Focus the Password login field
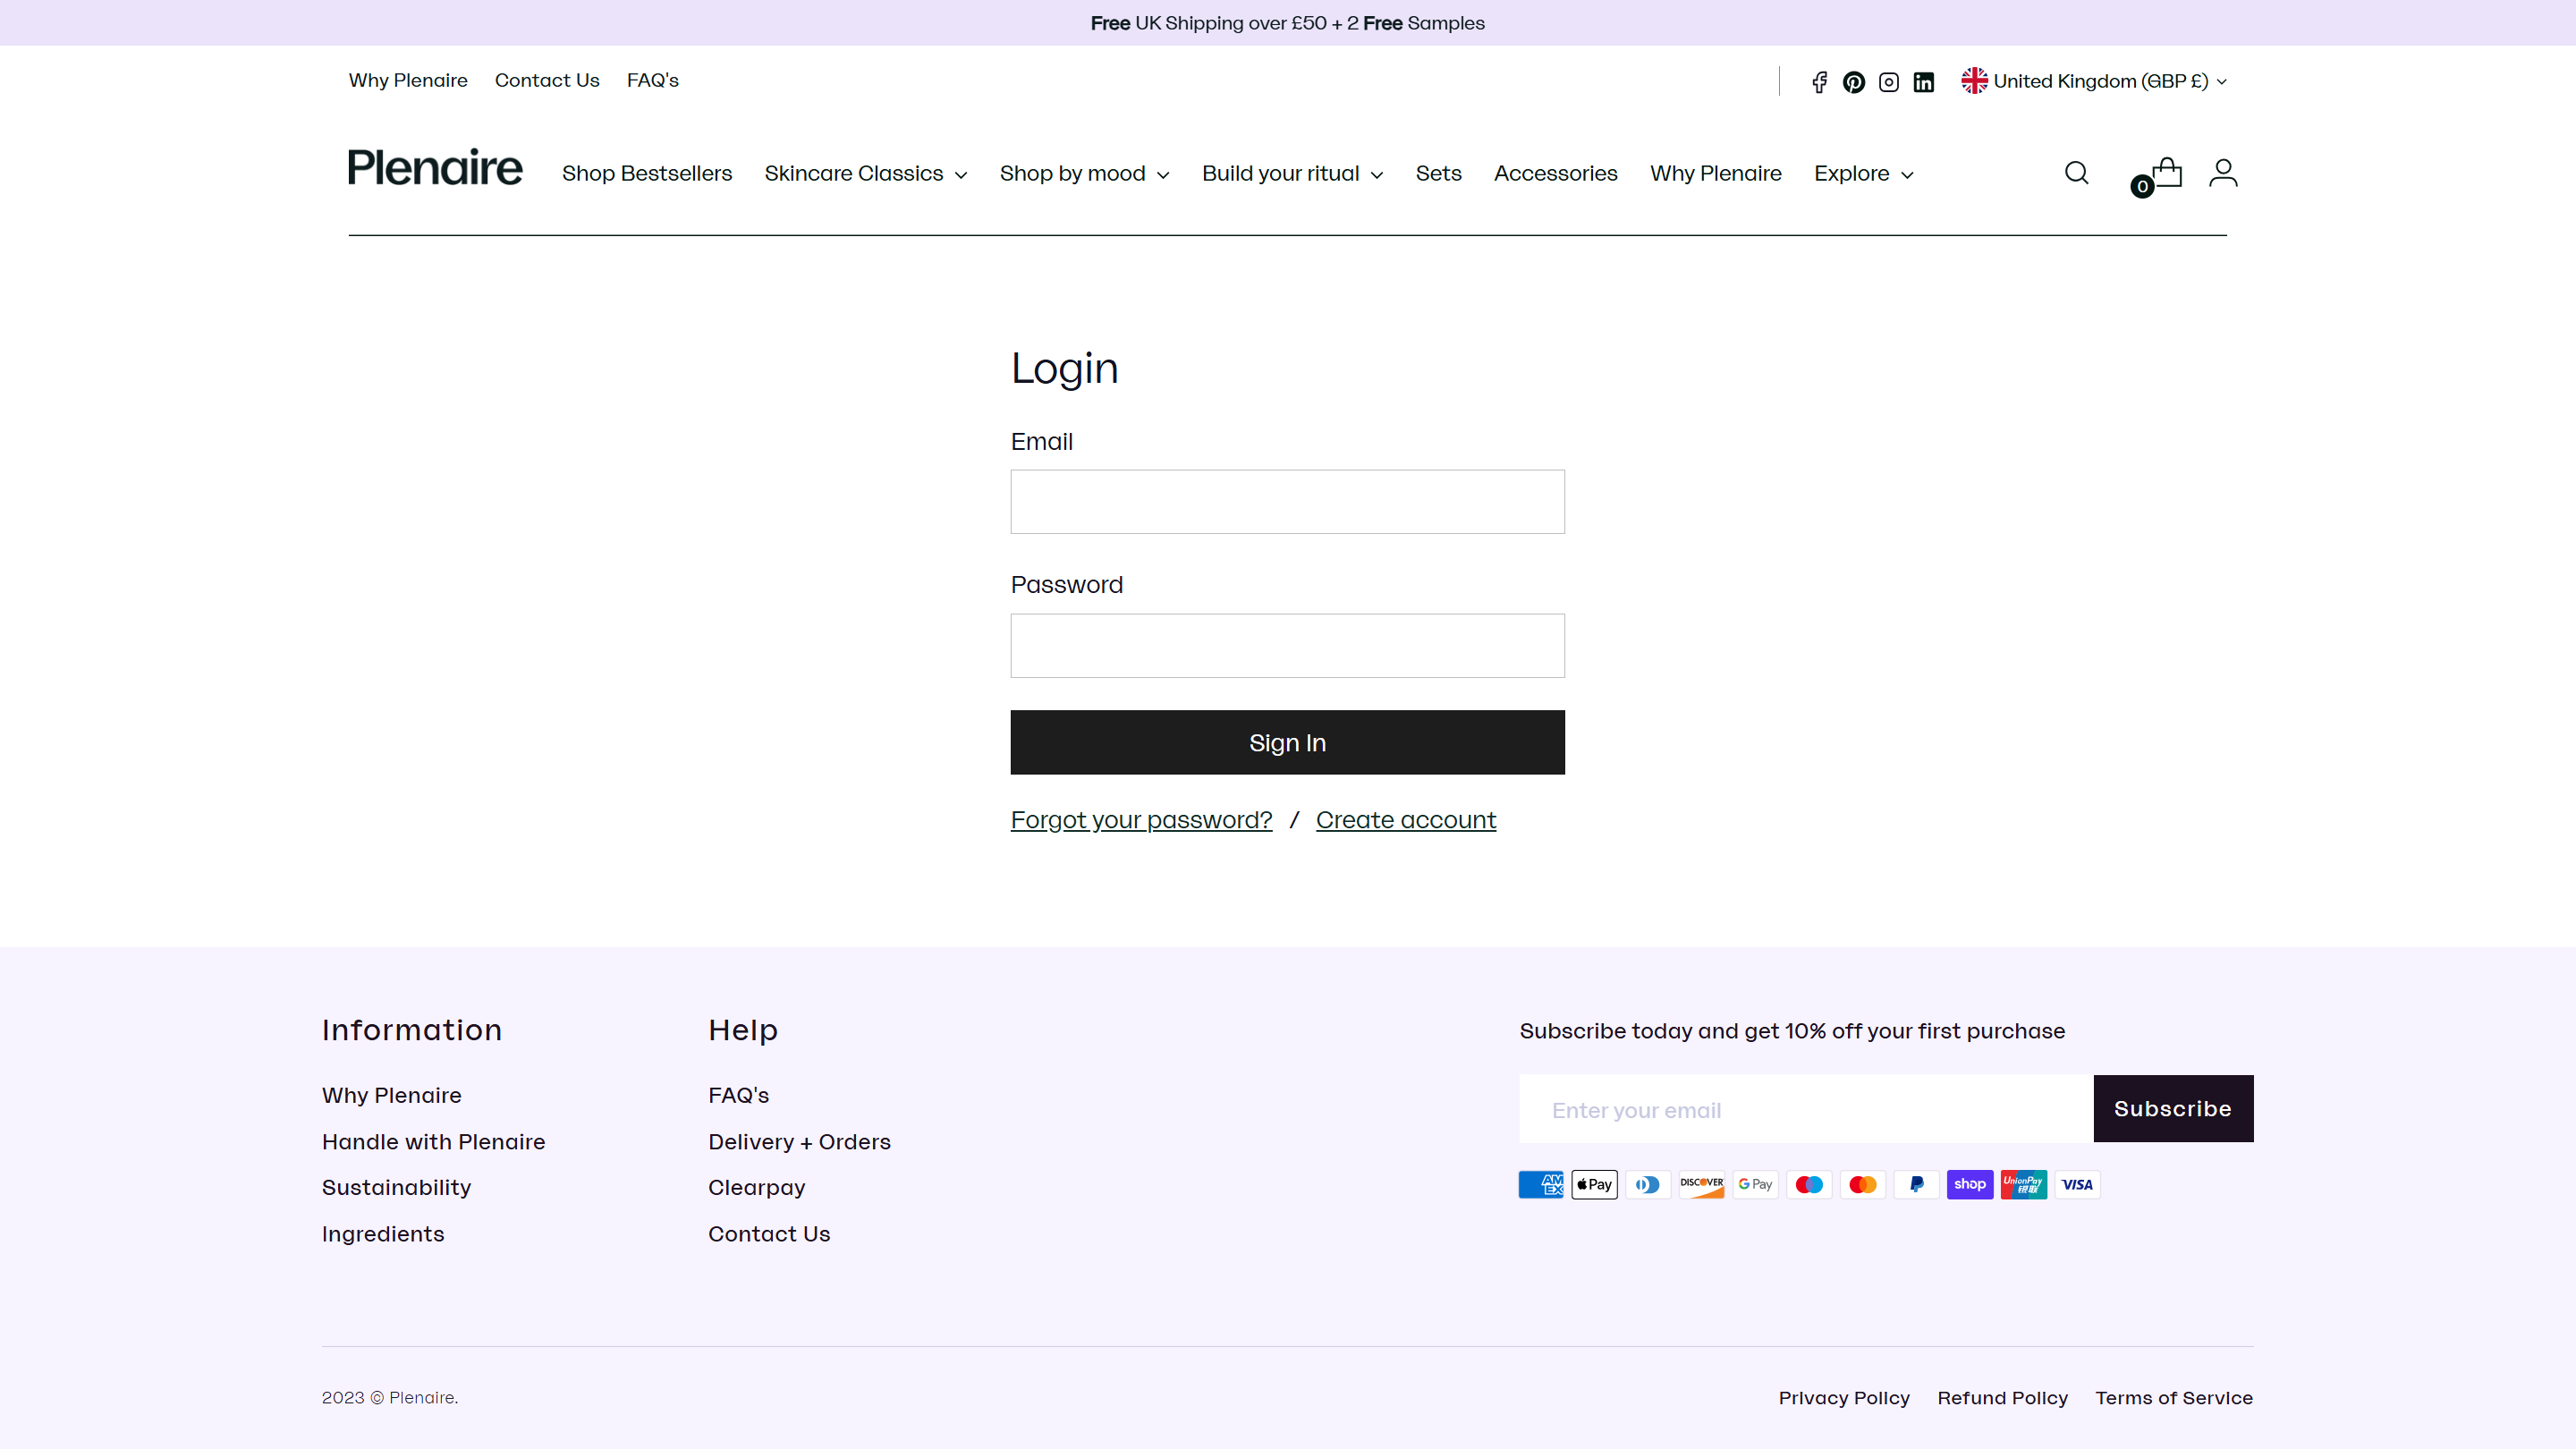 click(x=1287, y=646)
